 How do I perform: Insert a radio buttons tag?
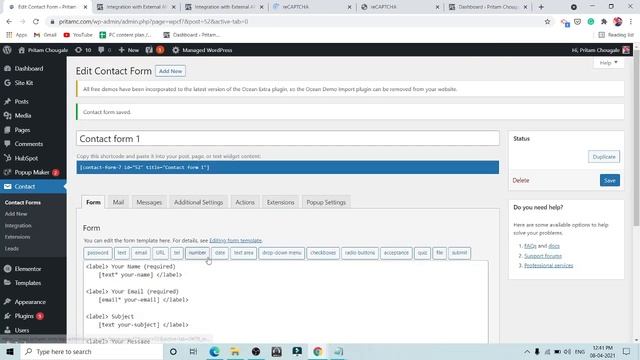tap(360, 253)
